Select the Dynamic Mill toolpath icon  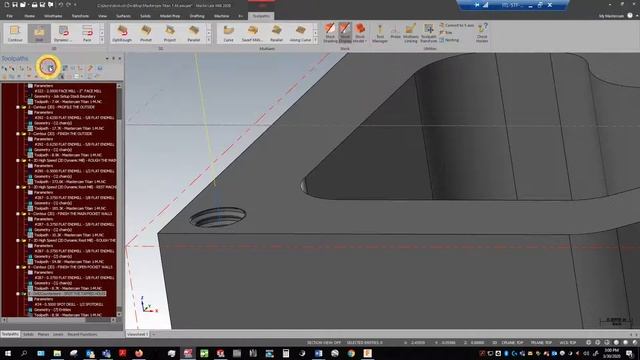coord(63,33)
